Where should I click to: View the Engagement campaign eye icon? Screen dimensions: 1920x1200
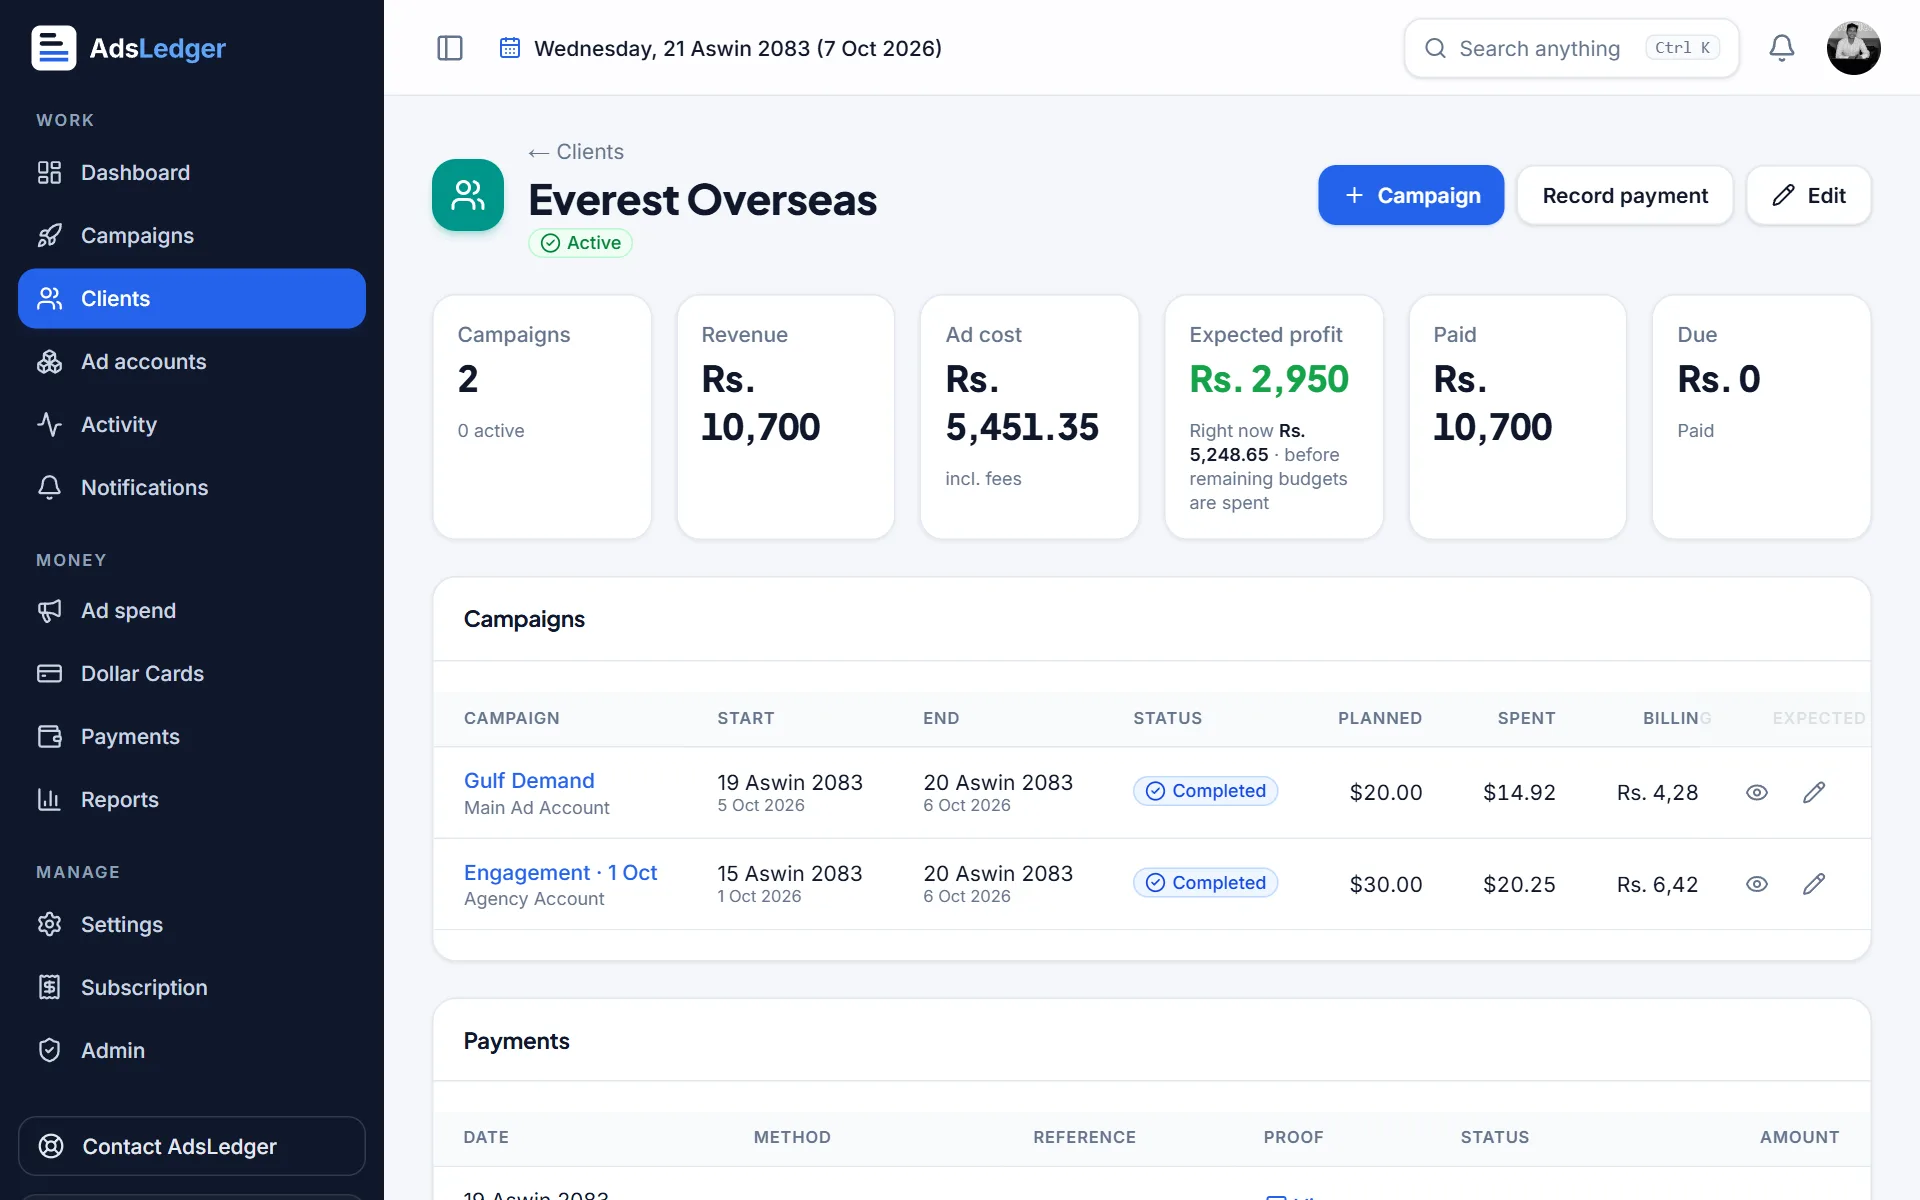1757,884
